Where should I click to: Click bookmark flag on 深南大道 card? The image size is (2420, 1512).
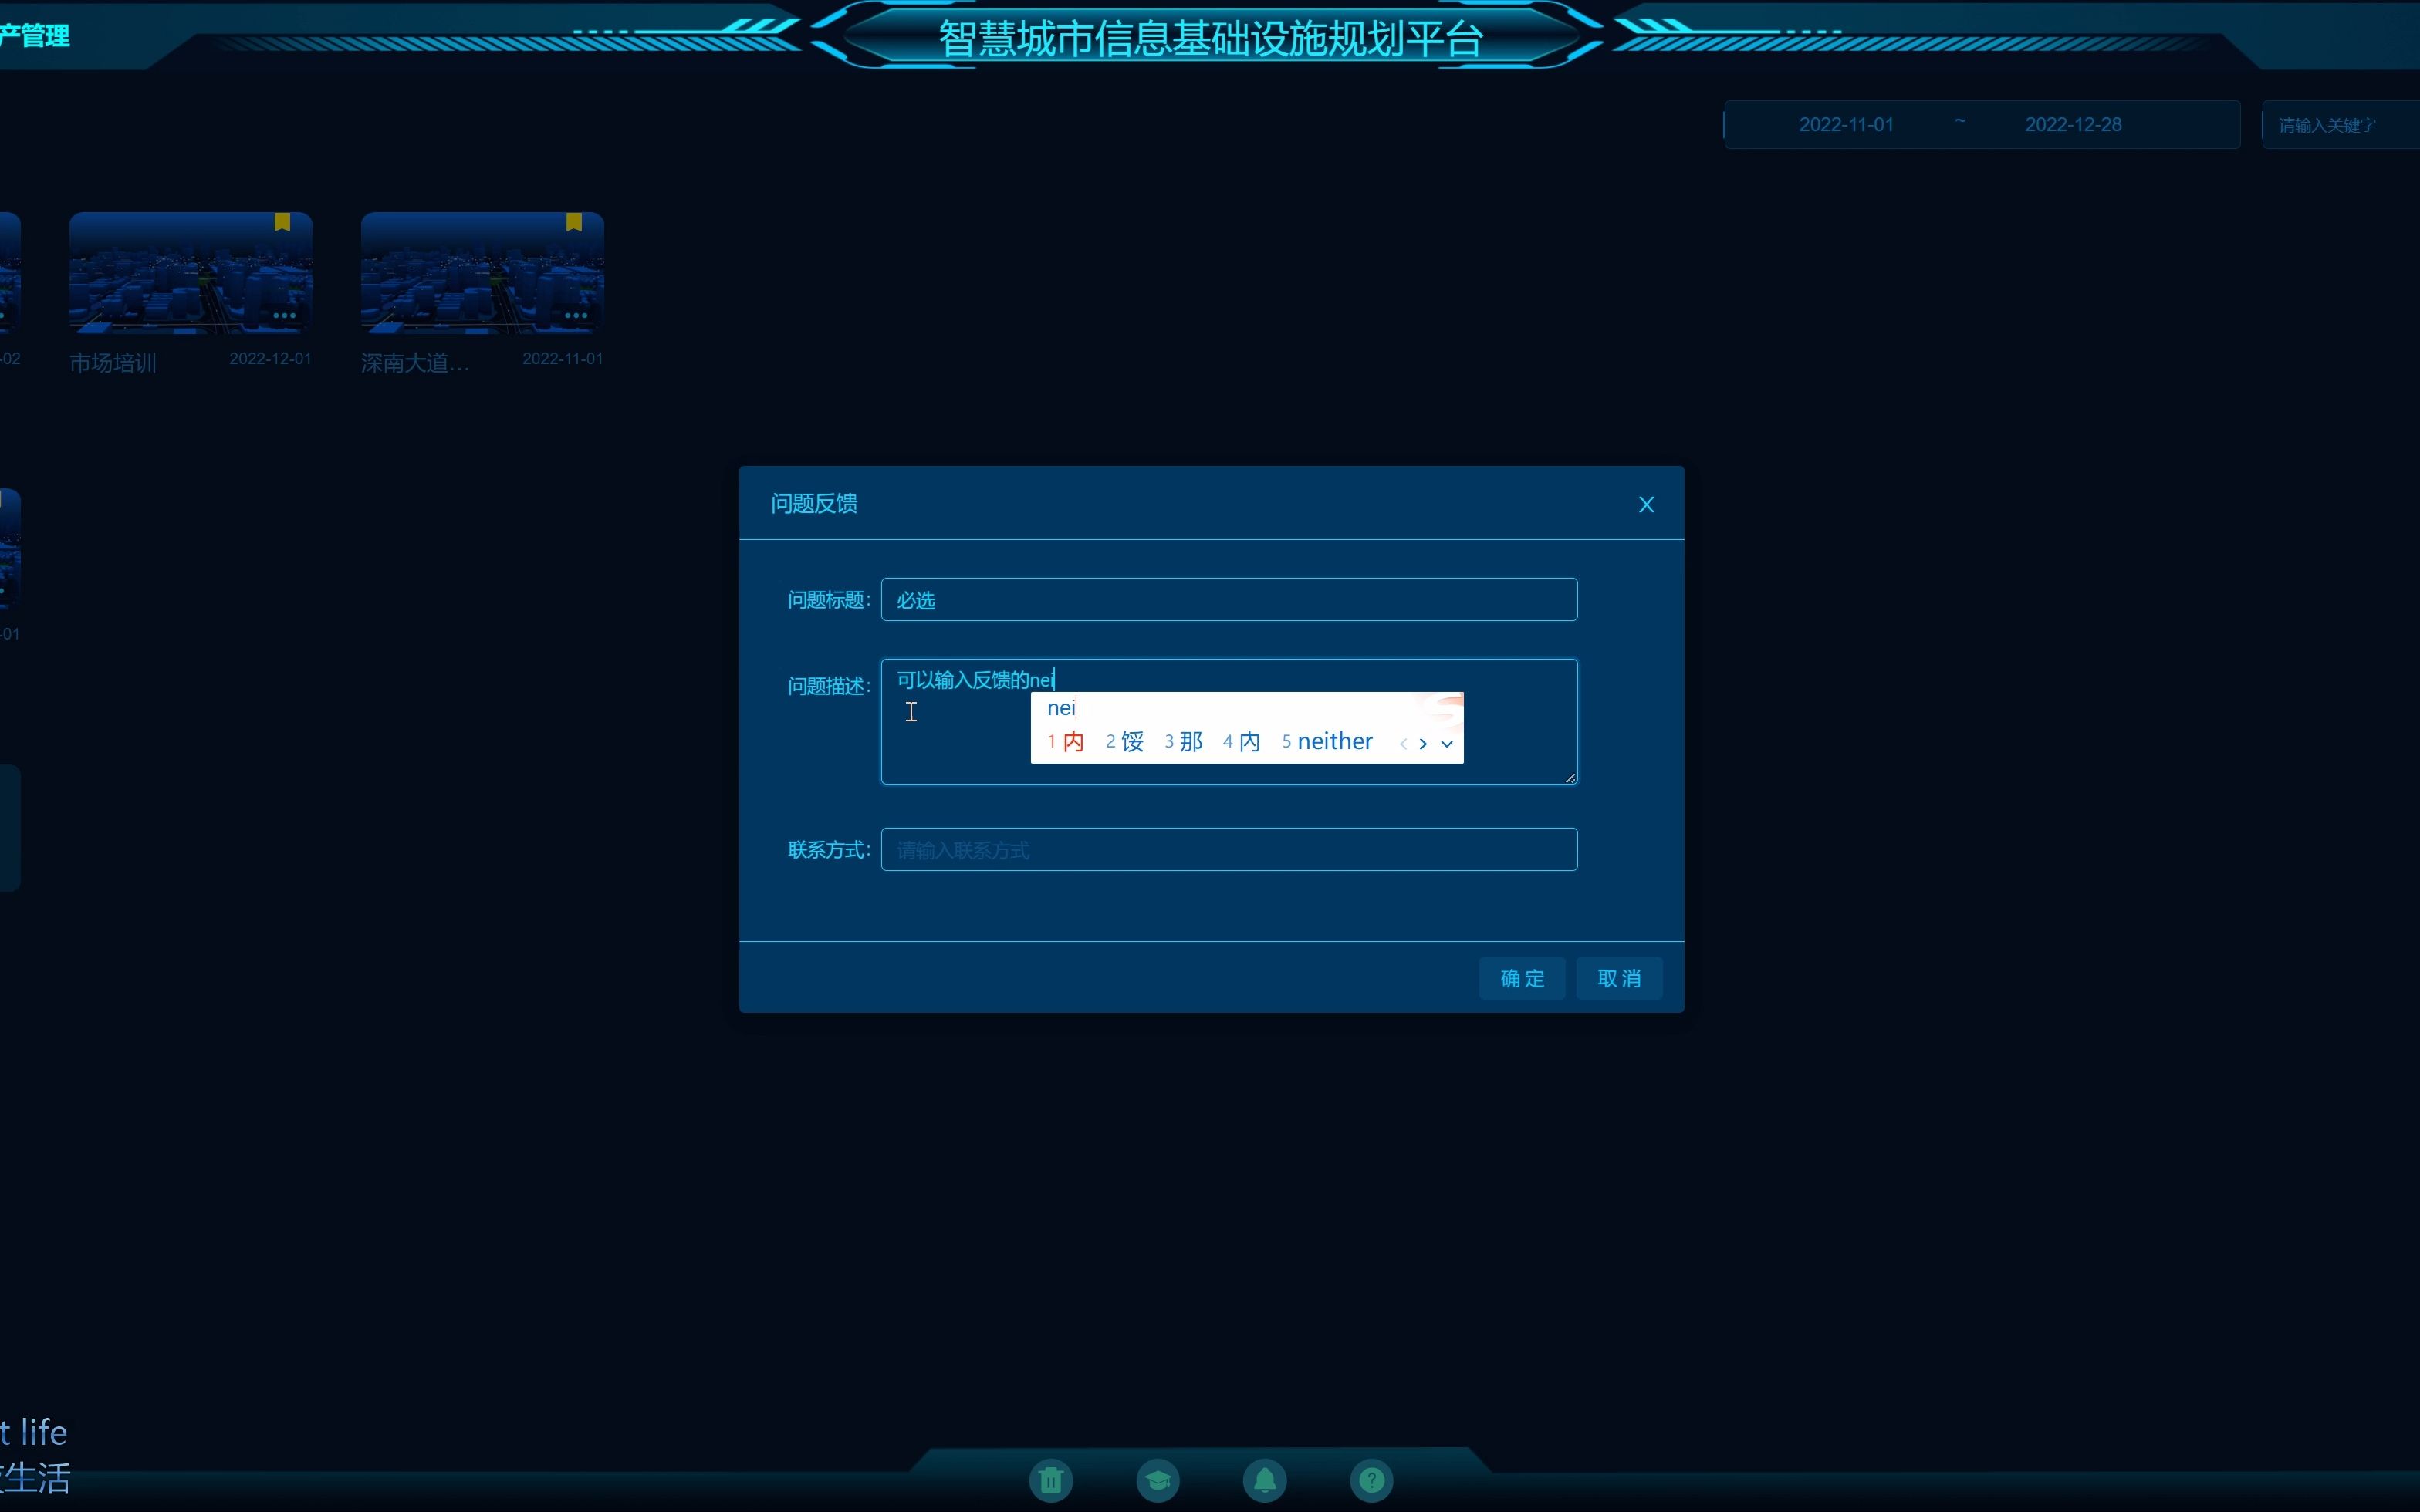(x=574, y=222)
